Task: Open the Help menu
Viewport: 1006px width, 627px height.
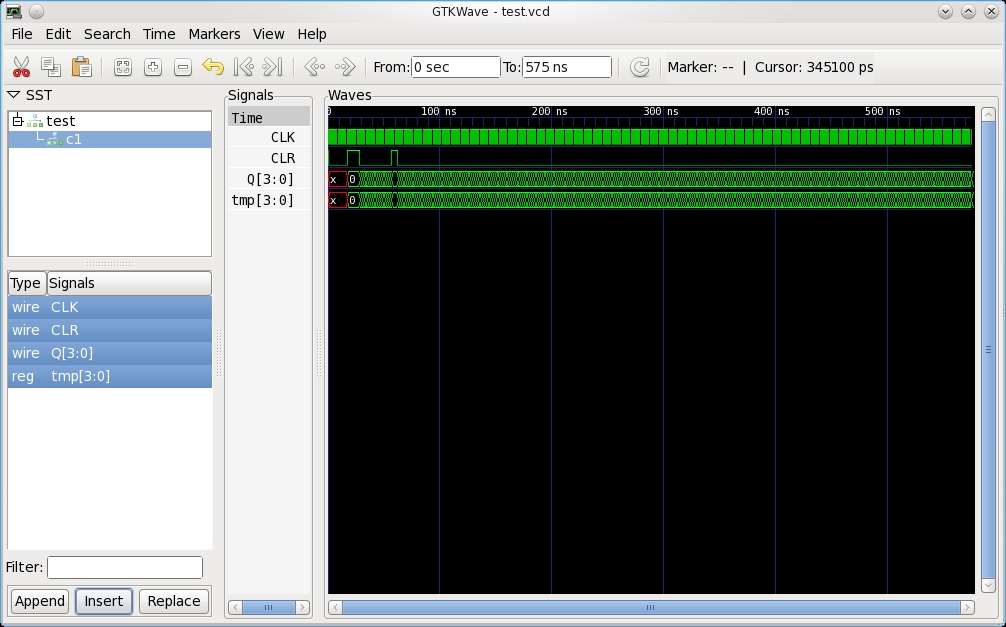Action: pyautogui.click(x=312, y=34)
